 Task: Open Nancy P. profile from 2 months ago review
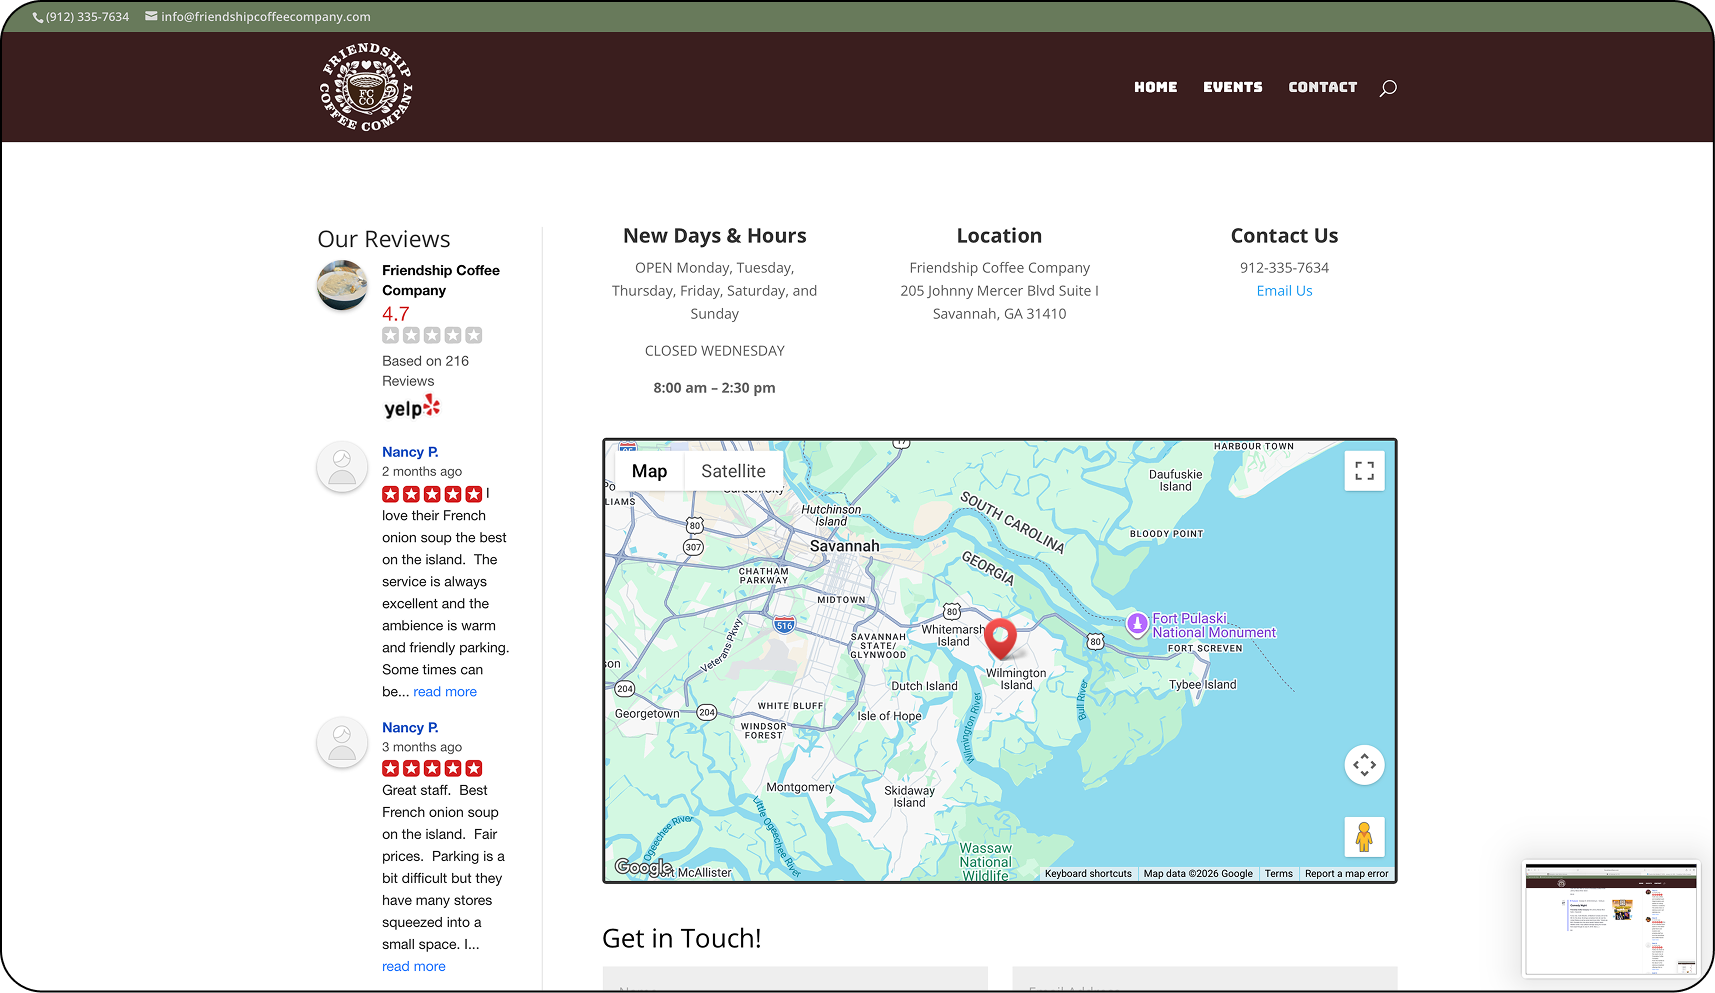click(410, 452)
